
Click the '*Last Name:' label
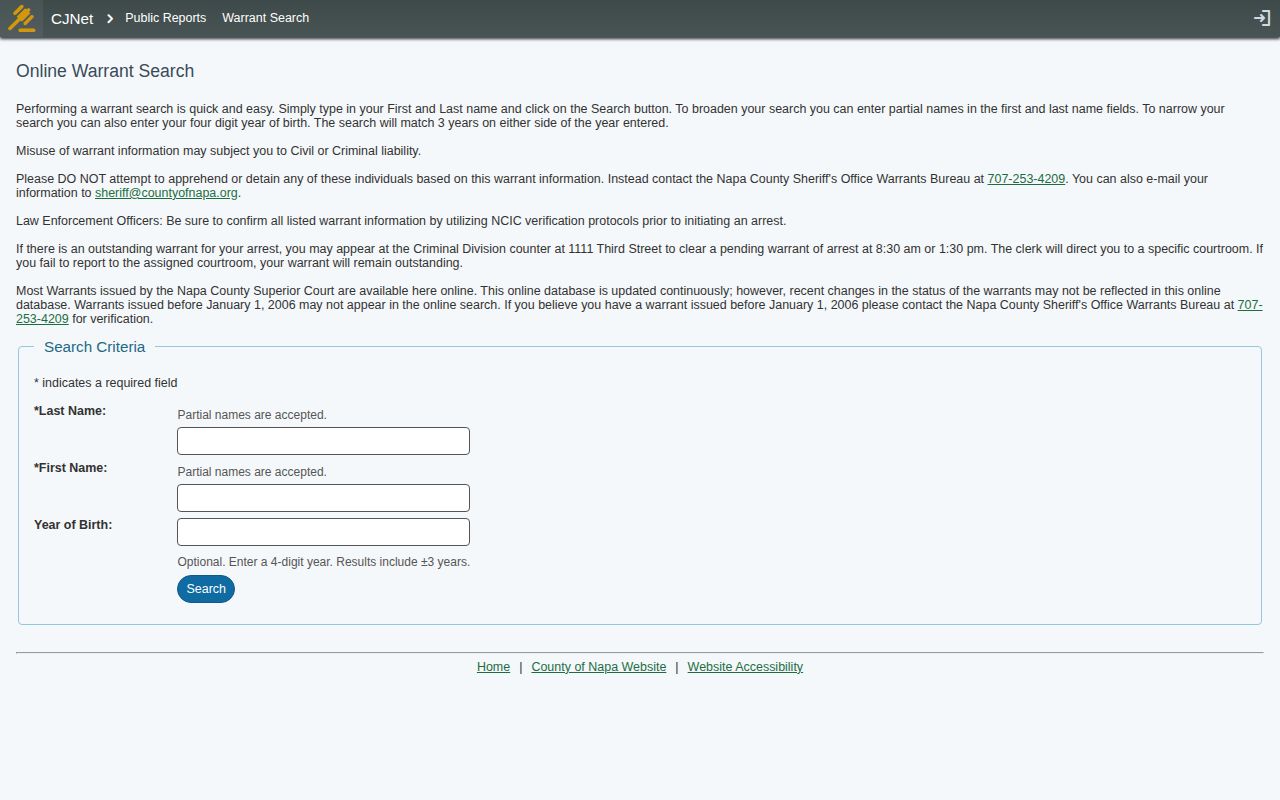point(70,411)
